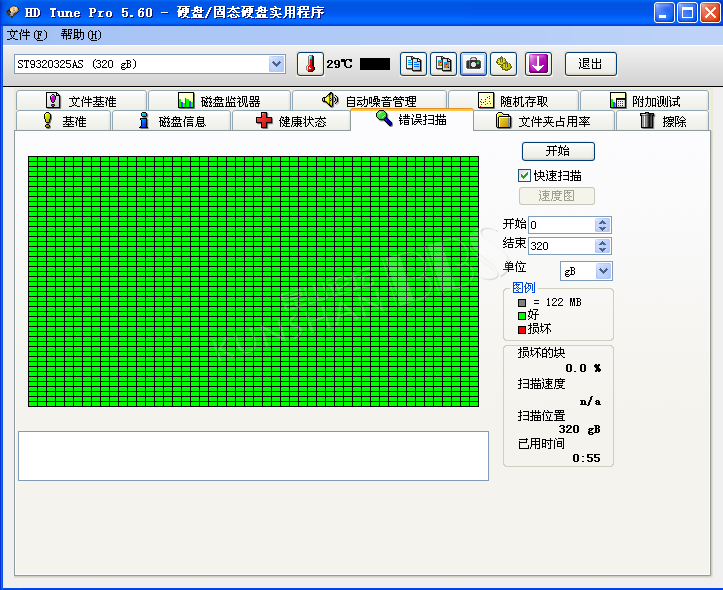
Task: Click the purple down-arrow minimize-to-tray icon
Action: pyautogui.click(x=538, y=64)
